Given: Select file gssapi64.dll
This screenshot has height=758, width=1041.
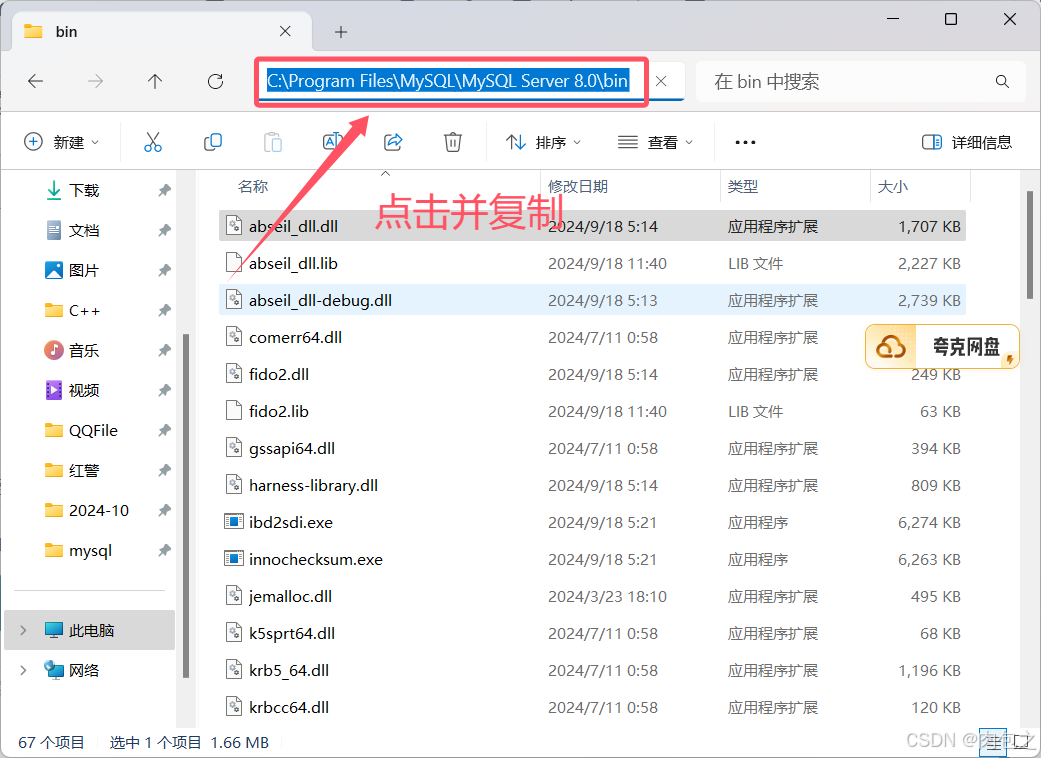Looking at the screenshot, I should [x=592, y=449].
